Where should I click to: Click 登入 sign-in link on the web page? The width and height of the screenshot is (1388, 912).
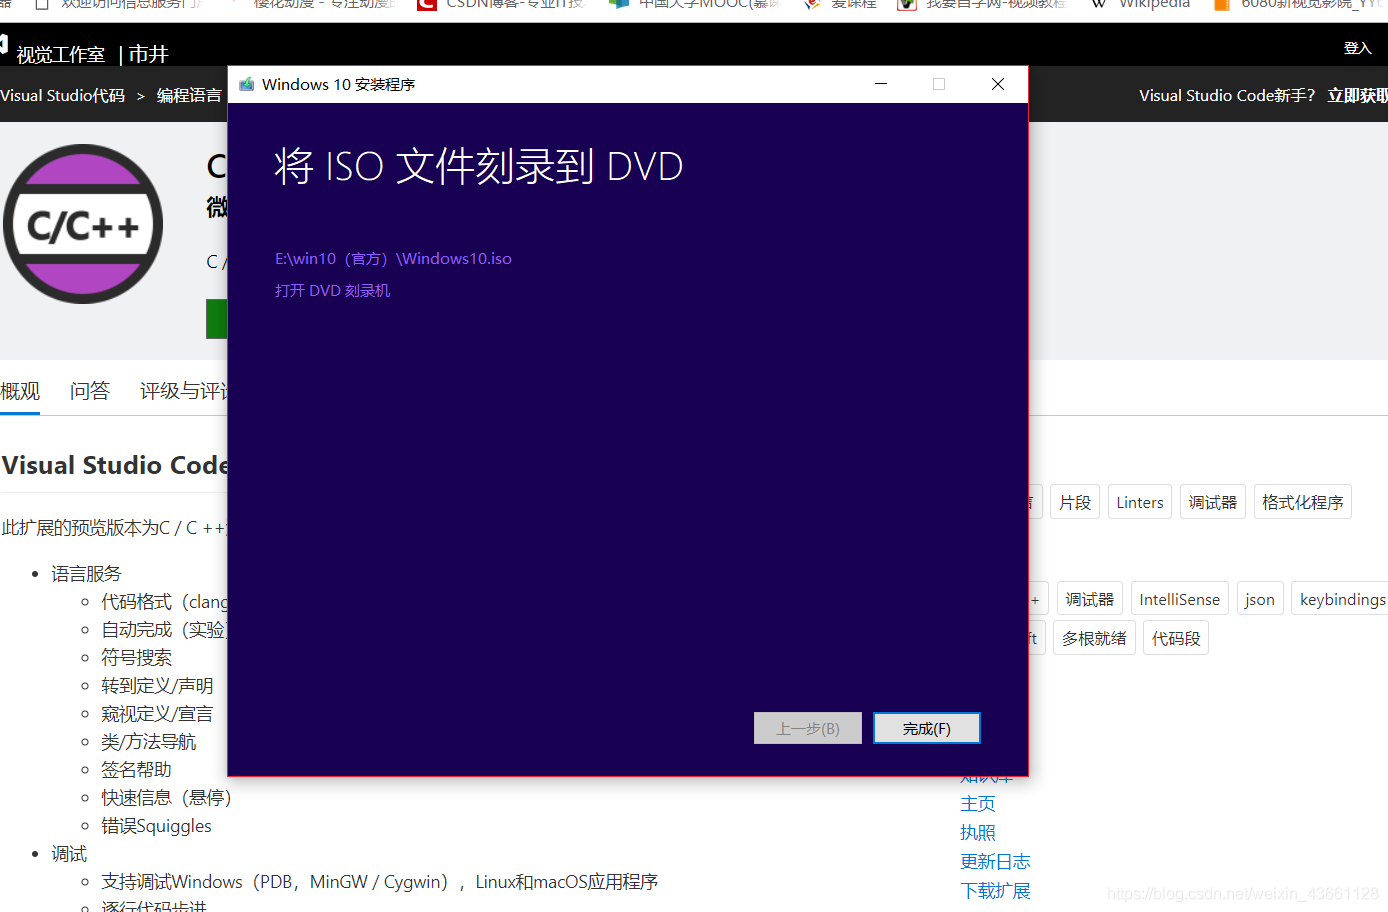pyautogui.click(x=1357, y=48)
